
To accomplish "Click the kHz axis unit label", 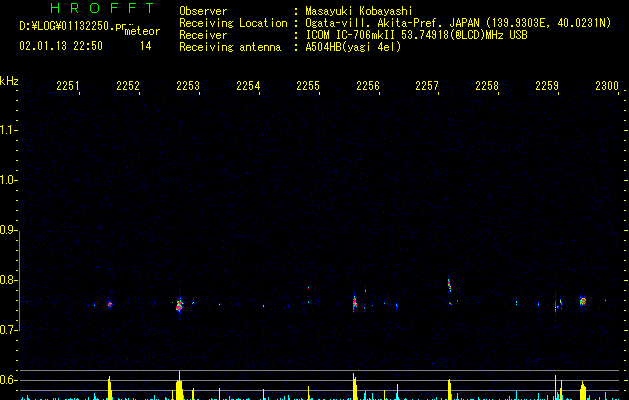I will [x=9, y=81].
